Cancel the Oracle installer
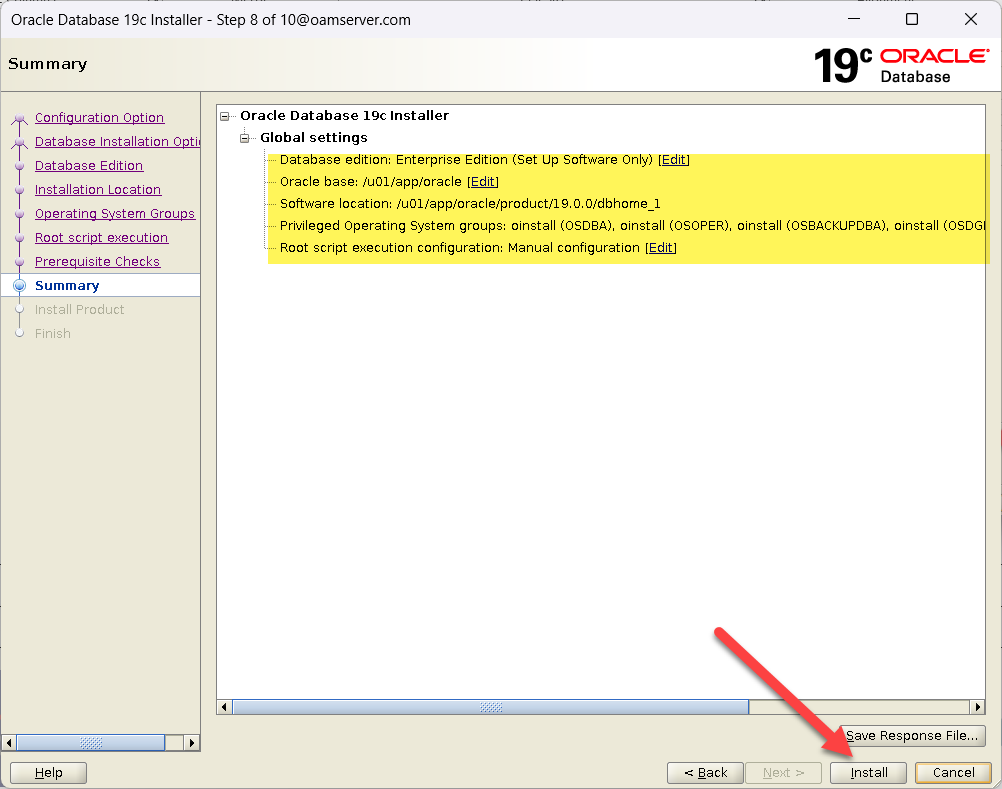The image size is (1002, 789). (952, 772)
